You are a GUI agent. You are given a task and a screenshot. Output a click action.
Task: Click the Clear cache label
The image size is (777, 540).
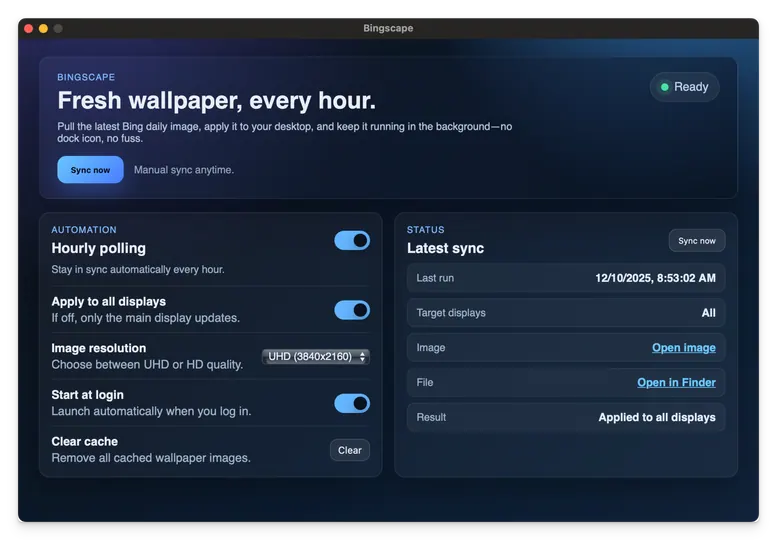click(x=85, y=441)
